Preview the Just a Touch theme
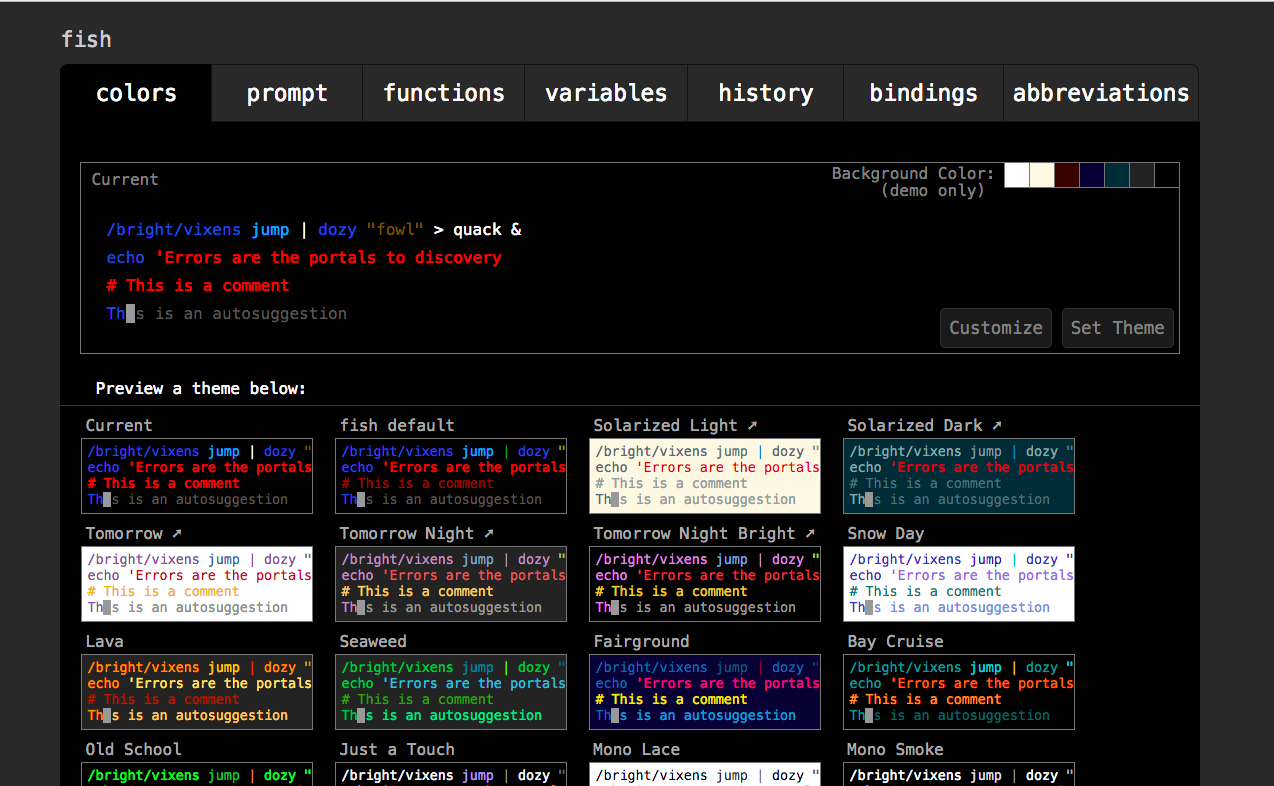 (x=451, y=774)
